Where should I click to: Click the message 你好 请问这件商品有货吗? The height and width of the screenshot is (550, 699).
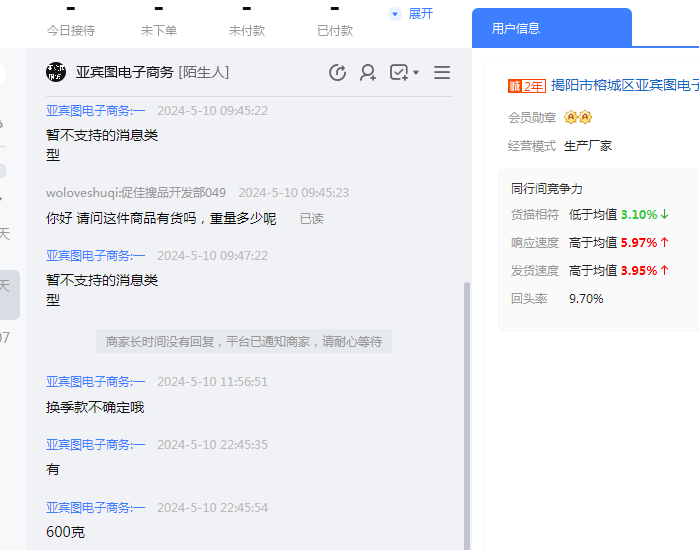point(161,218)
